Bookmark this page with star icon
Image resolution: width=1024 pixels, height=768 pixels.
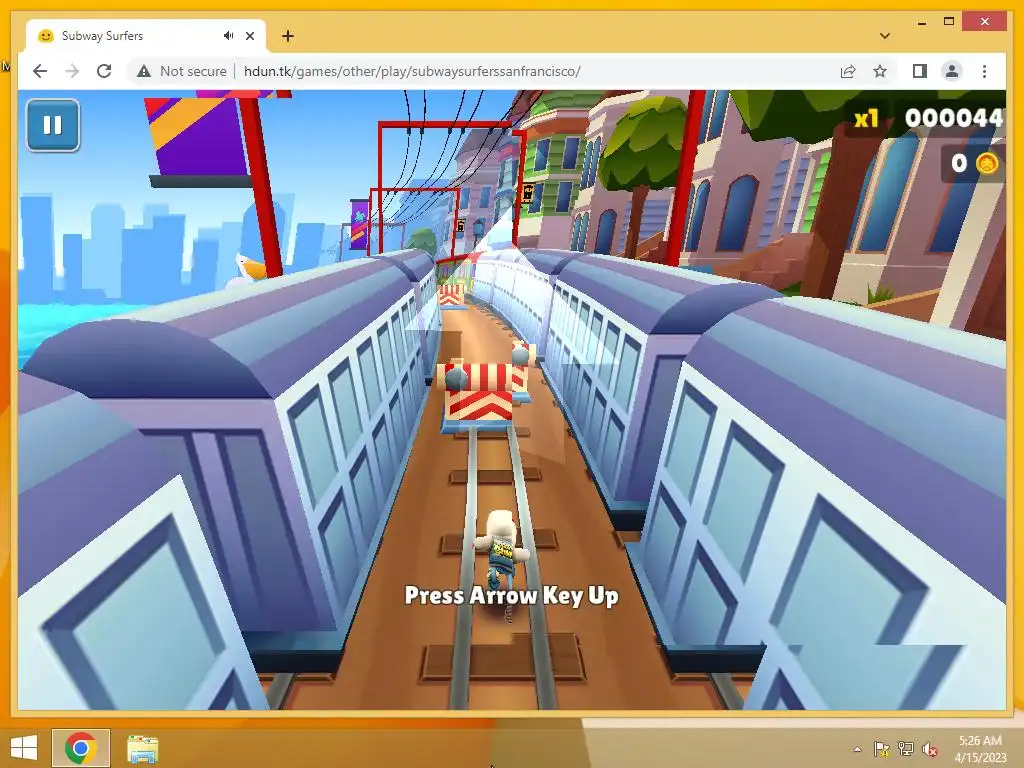[880, 71]
